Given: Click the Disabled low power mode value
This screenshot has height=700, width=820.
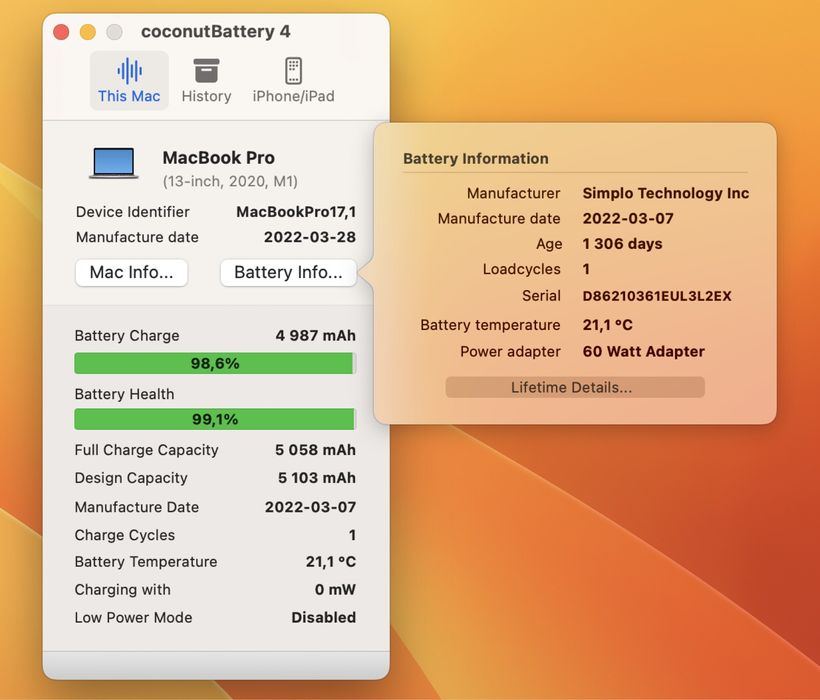Looking at the screenshot, I should (x=324, y=617).
